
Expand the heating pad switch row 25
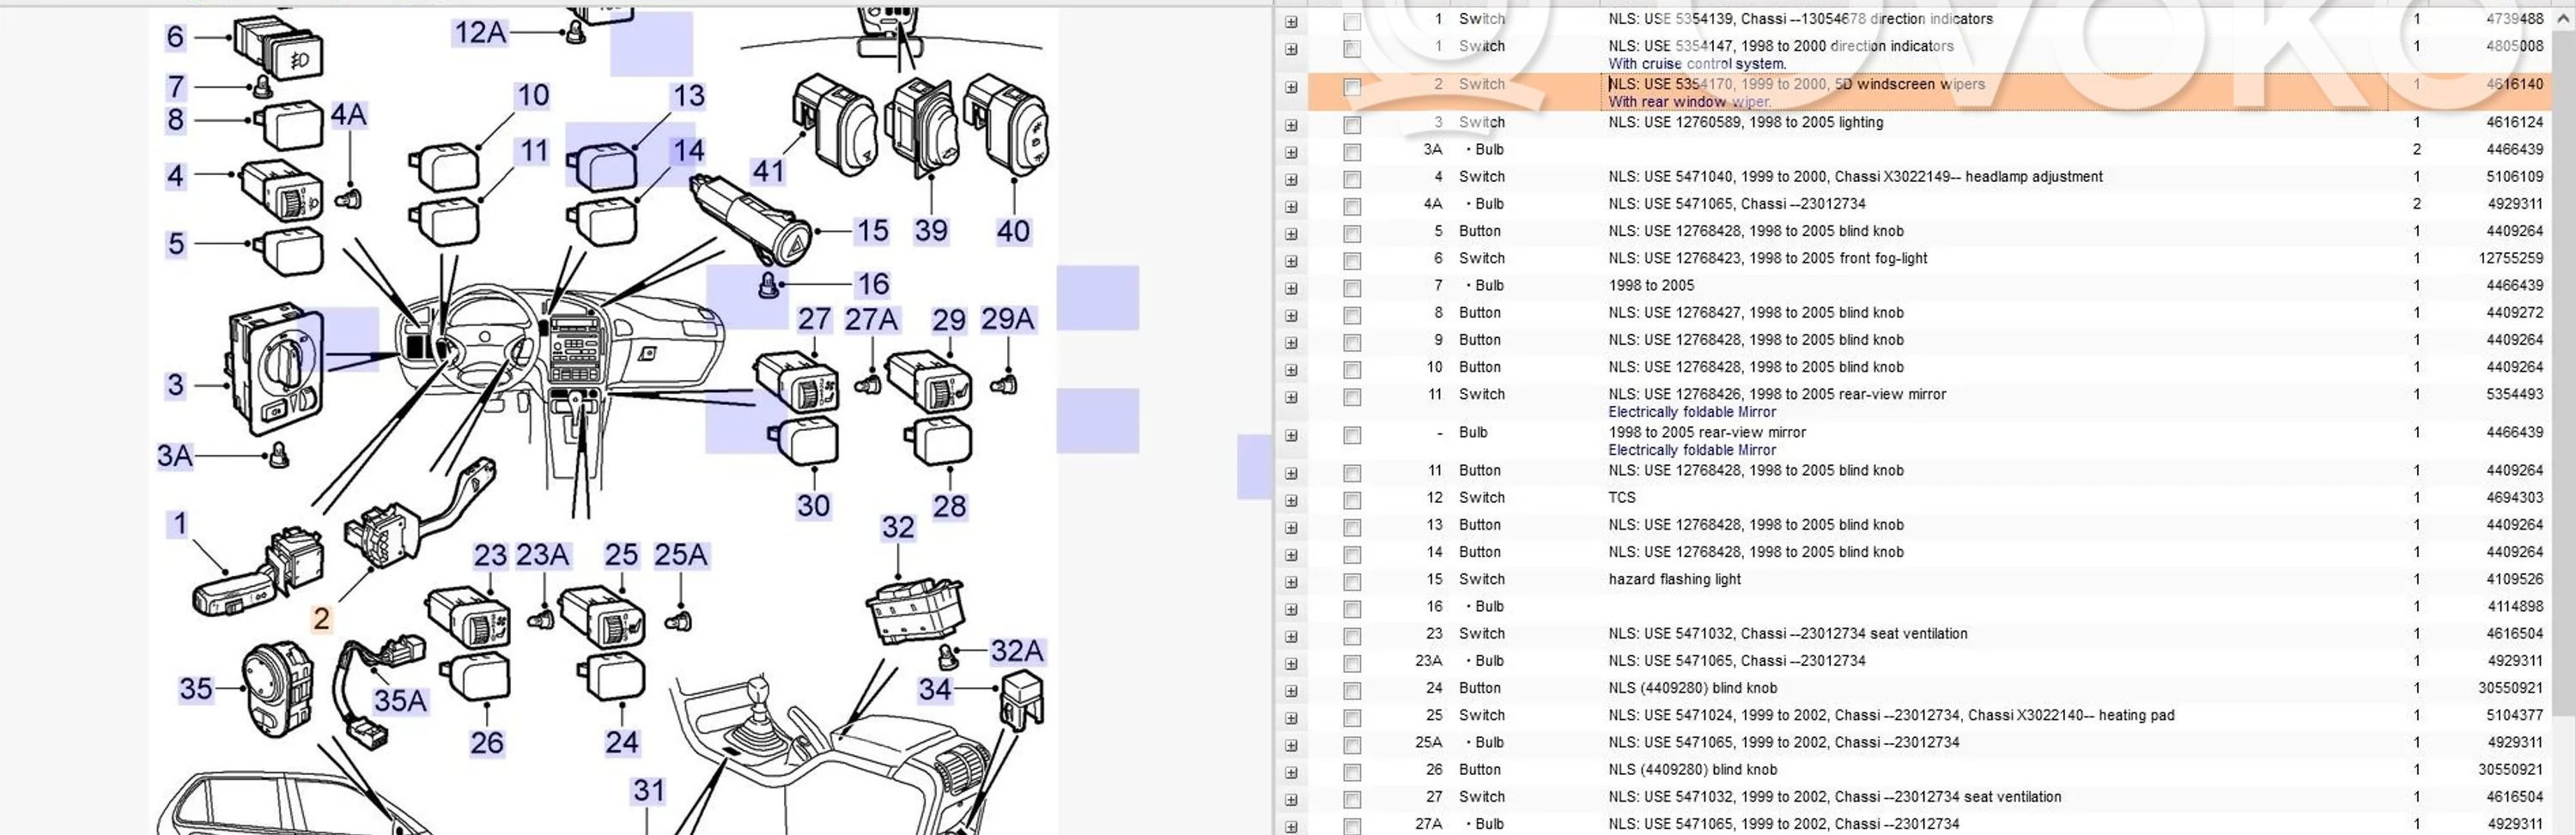pos(1291,718)
